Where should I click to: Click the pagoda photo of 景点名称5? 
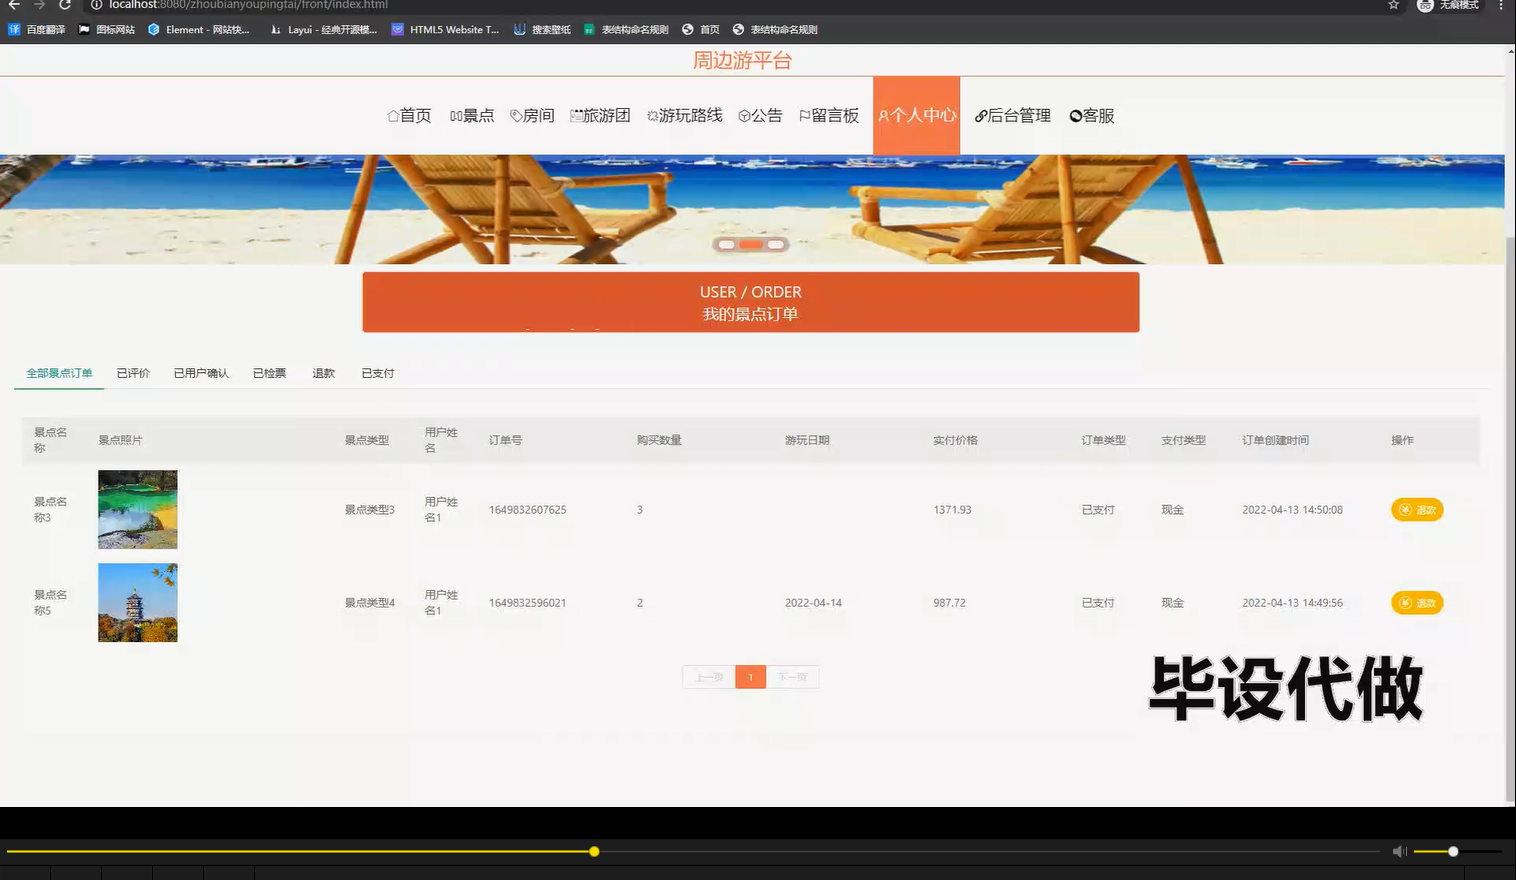tap(137, 602)
